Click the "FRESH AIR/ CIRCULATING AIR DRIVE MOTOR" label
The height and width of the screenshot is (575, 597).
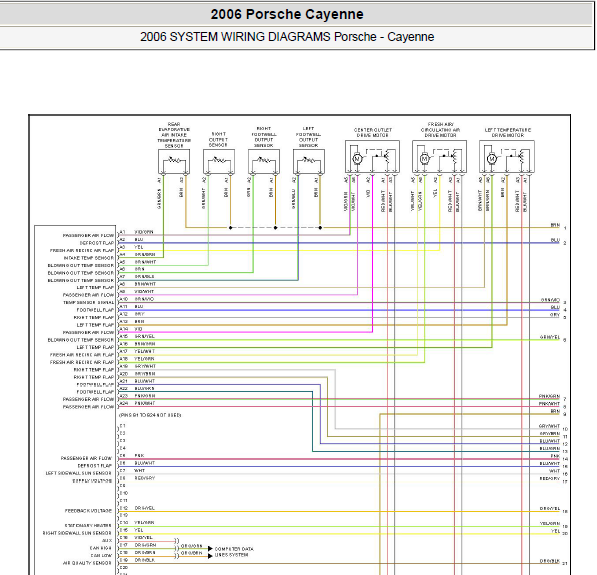tap(440, 130)
